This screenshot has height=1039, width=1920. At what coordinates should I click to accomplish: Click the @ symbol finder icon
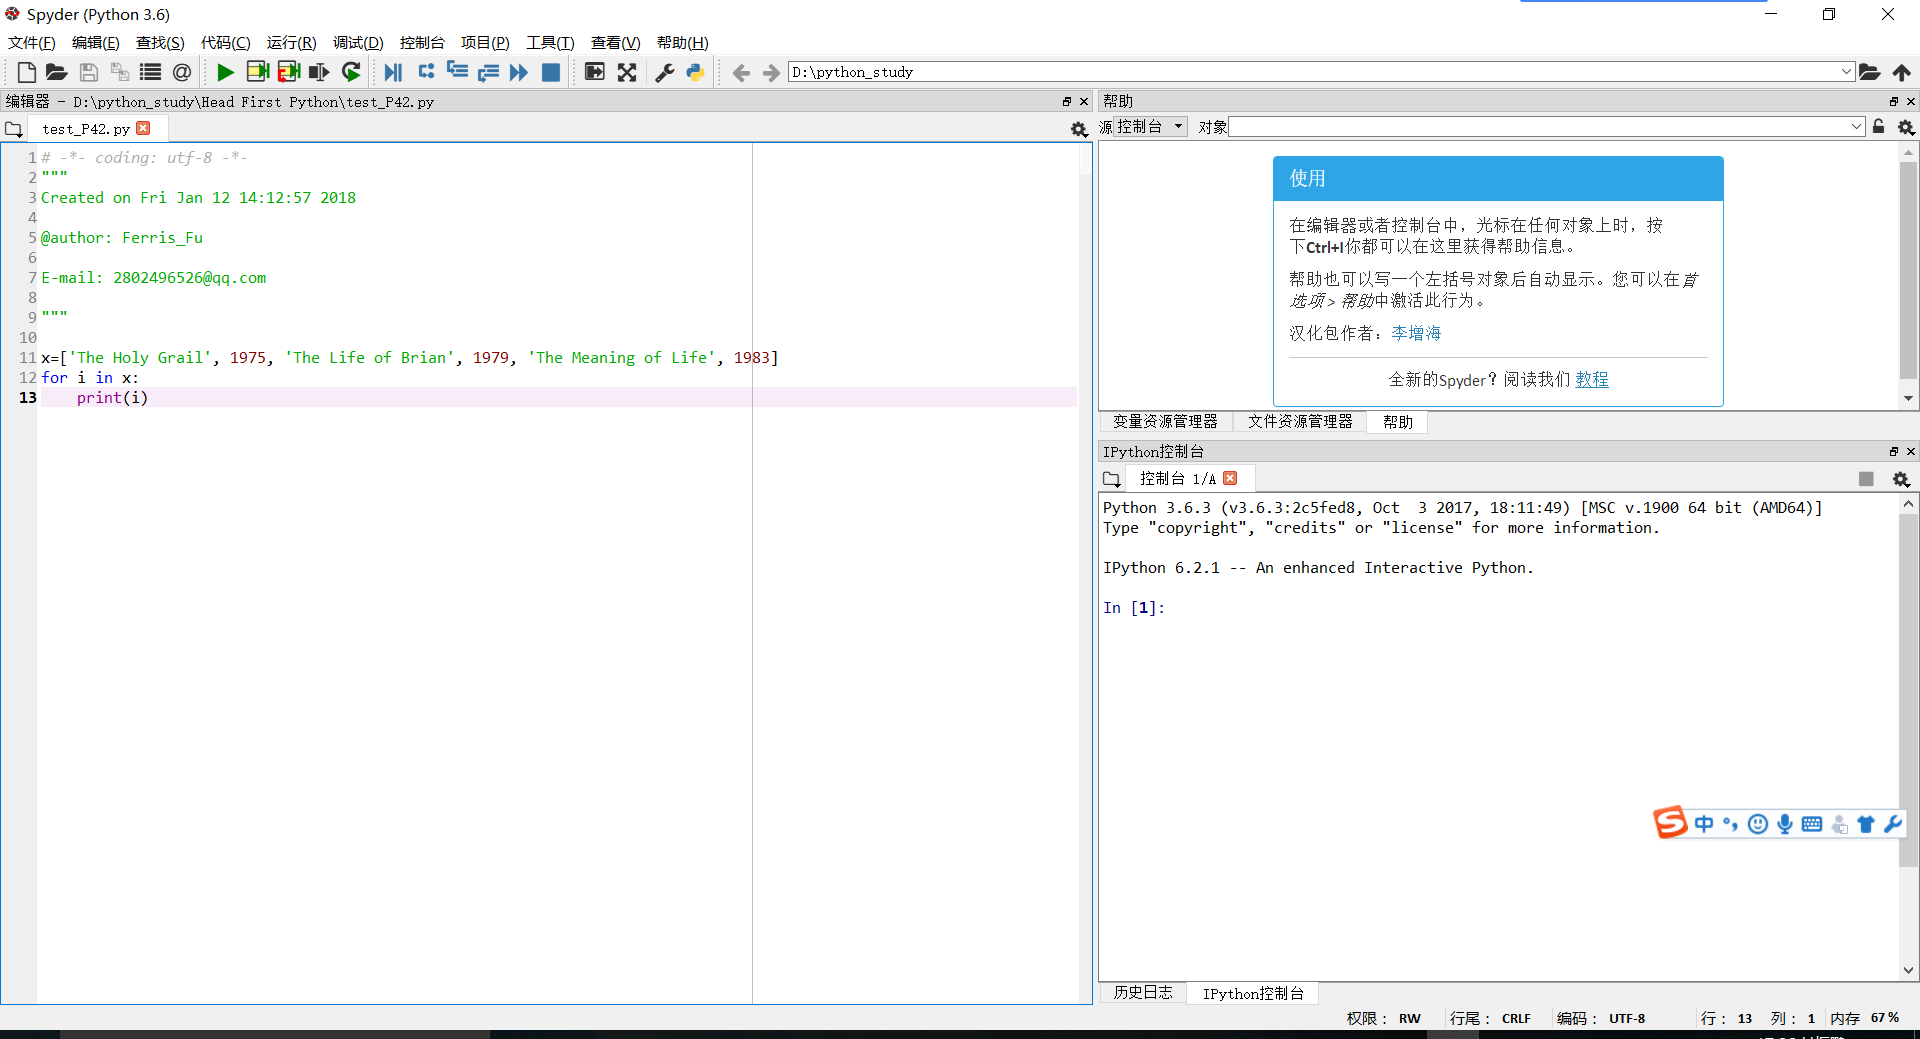pyautogui.click(x=181, y=72)
